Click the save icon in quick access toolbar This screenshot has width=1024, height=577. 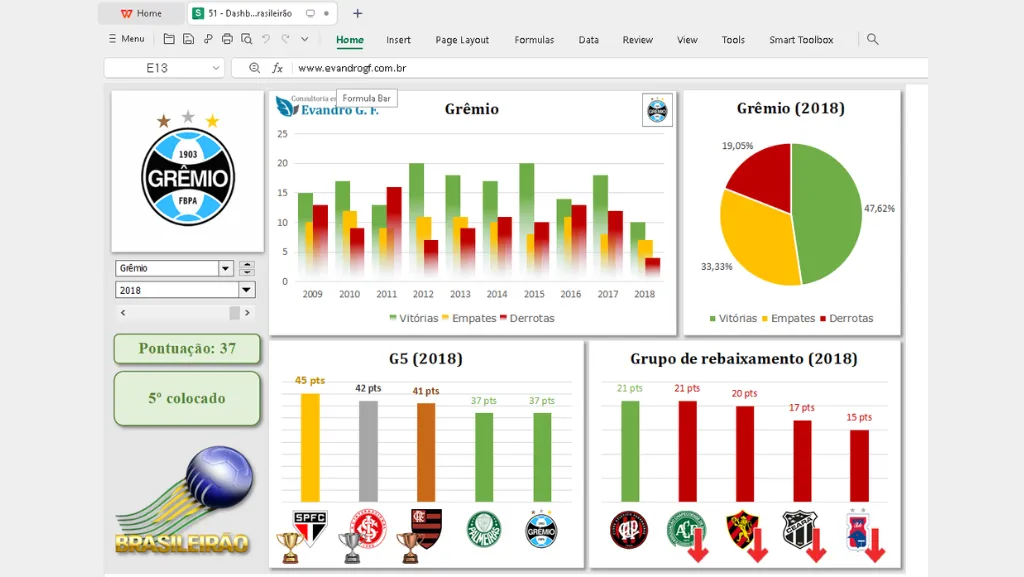188,39
